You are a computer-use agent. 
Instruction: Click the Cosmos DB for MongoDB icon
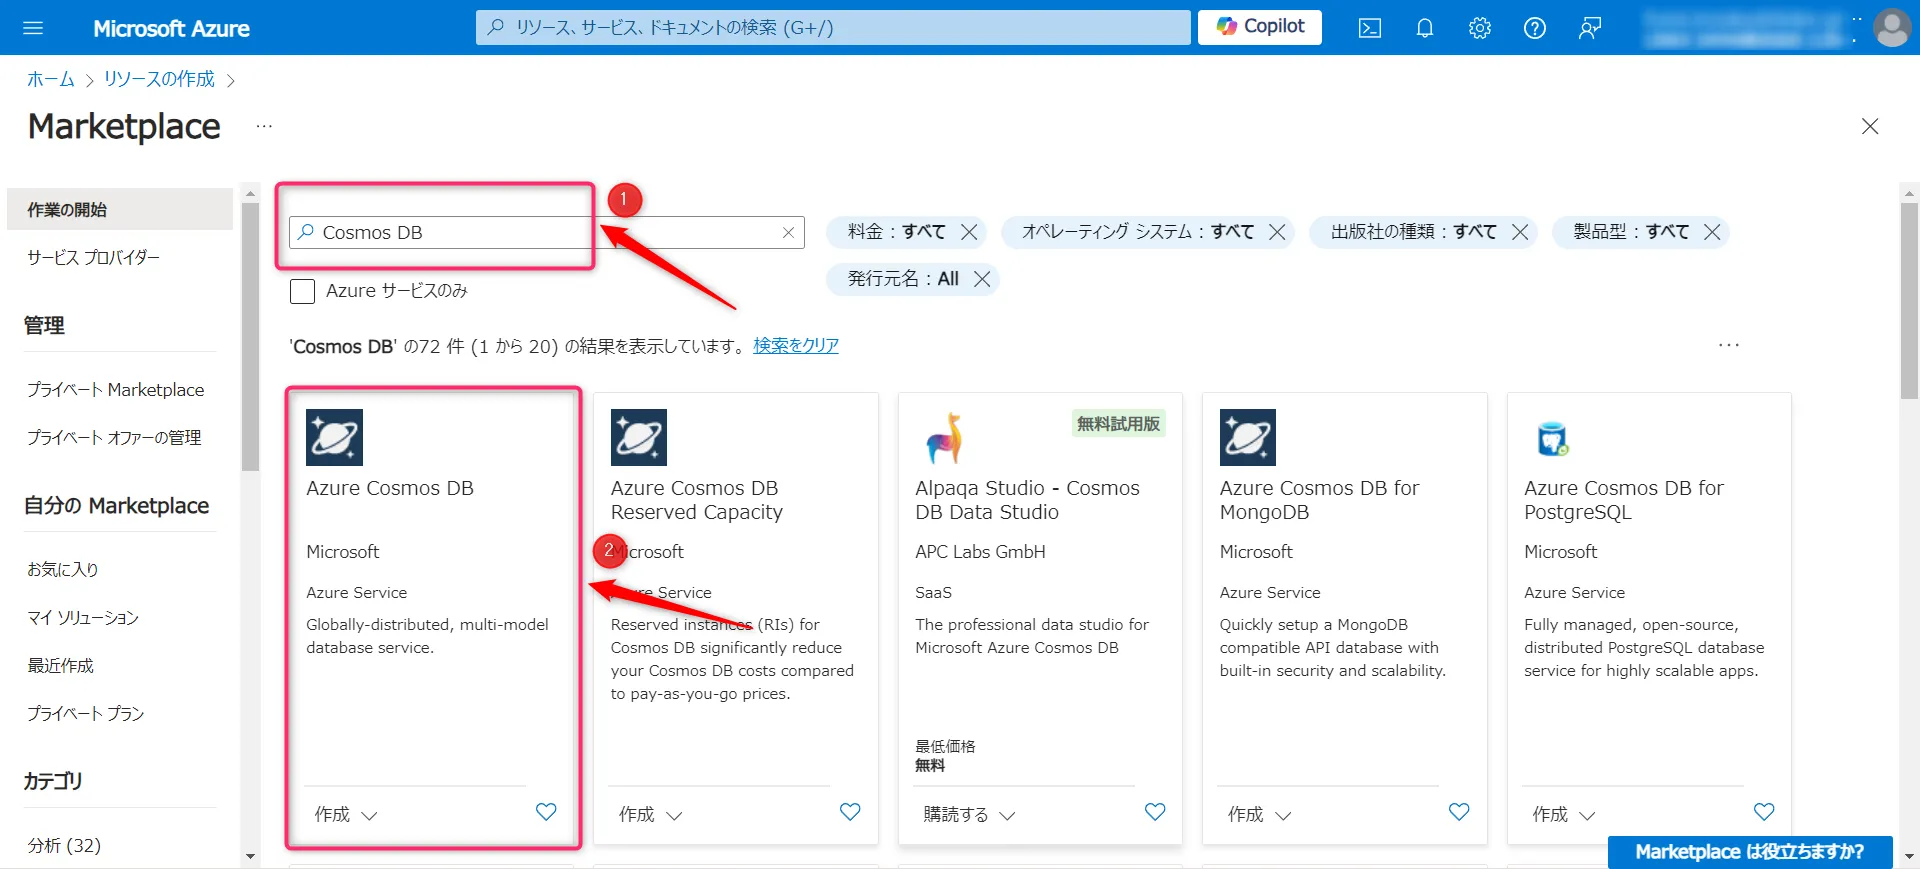click(1248, 437)
